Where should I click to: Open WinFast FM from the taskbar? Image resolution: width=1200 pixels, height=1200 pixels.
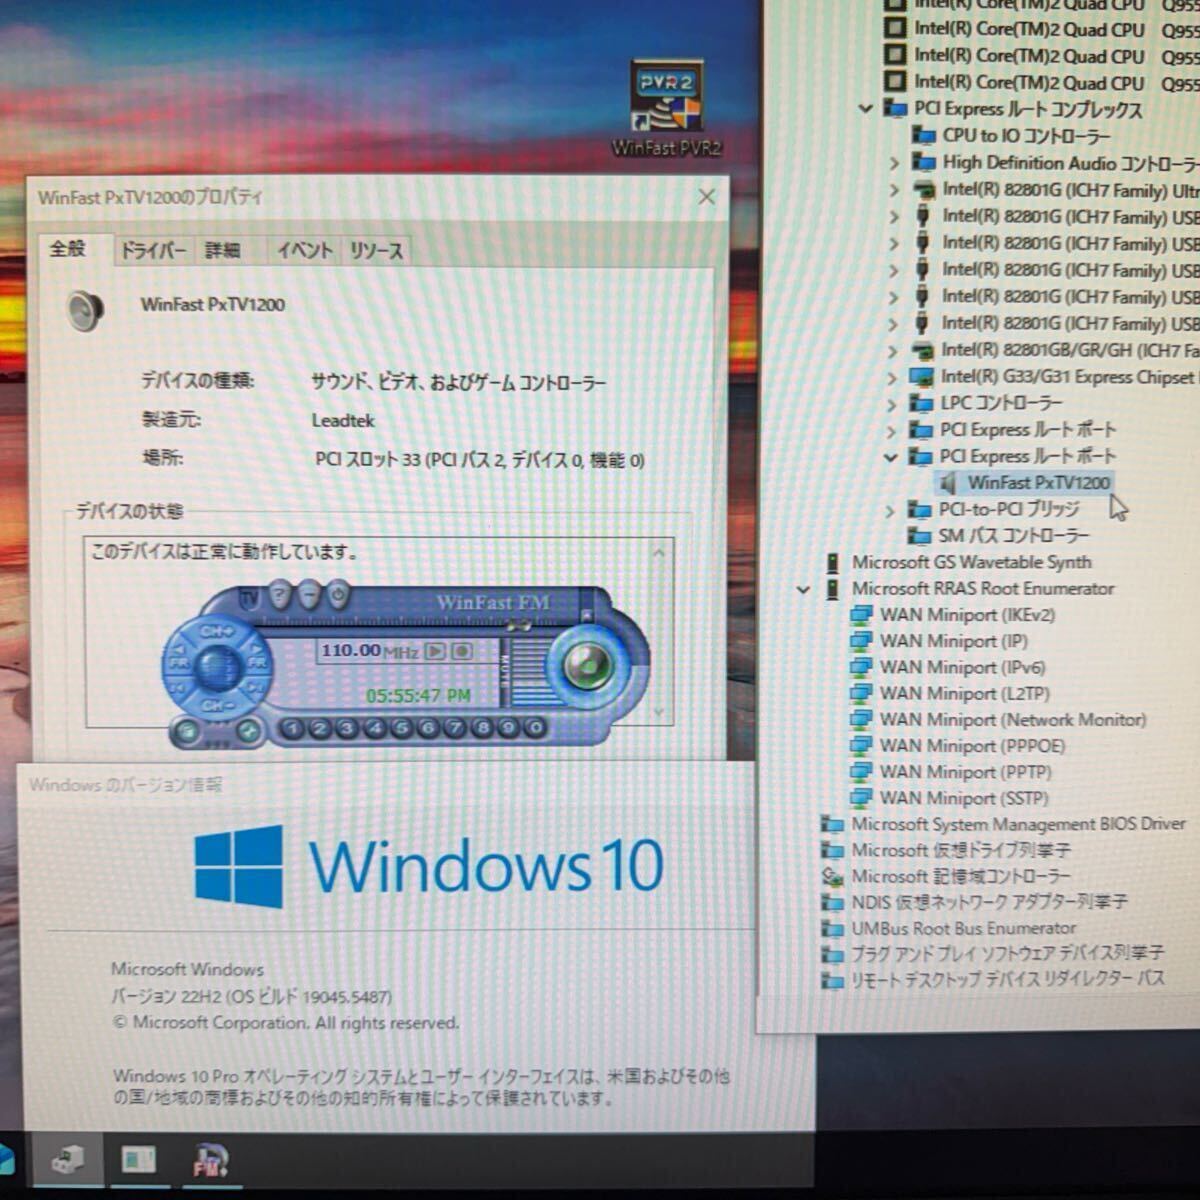[x=210, y=1160]
